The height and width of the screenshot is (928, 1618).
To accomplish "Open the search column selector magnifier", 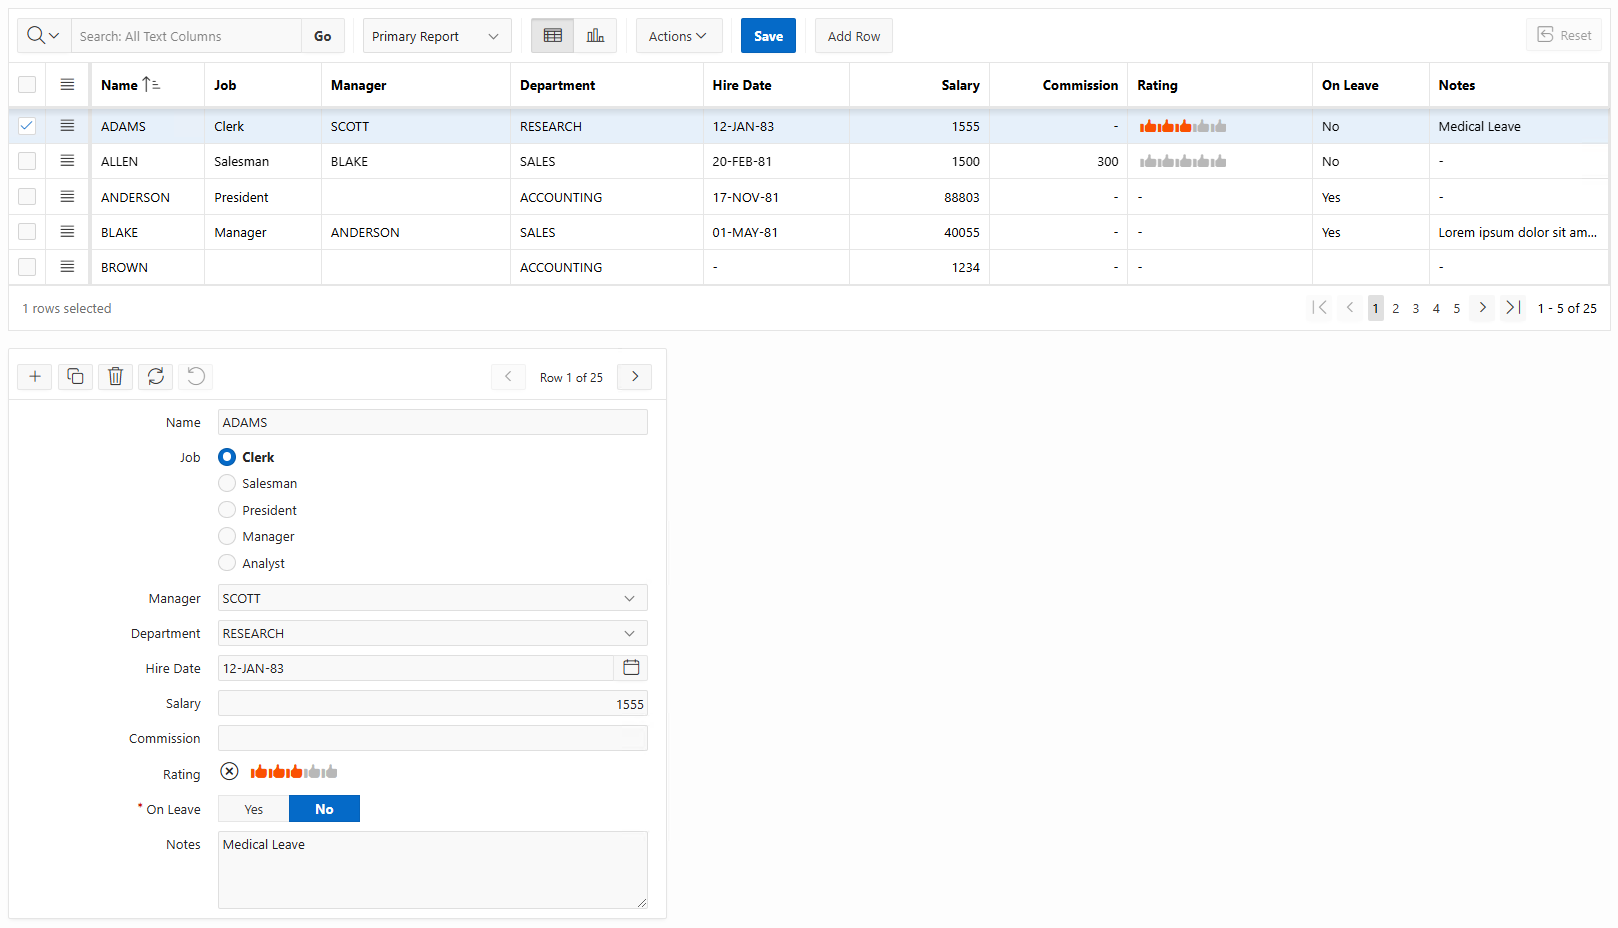I will coord(44,36).
